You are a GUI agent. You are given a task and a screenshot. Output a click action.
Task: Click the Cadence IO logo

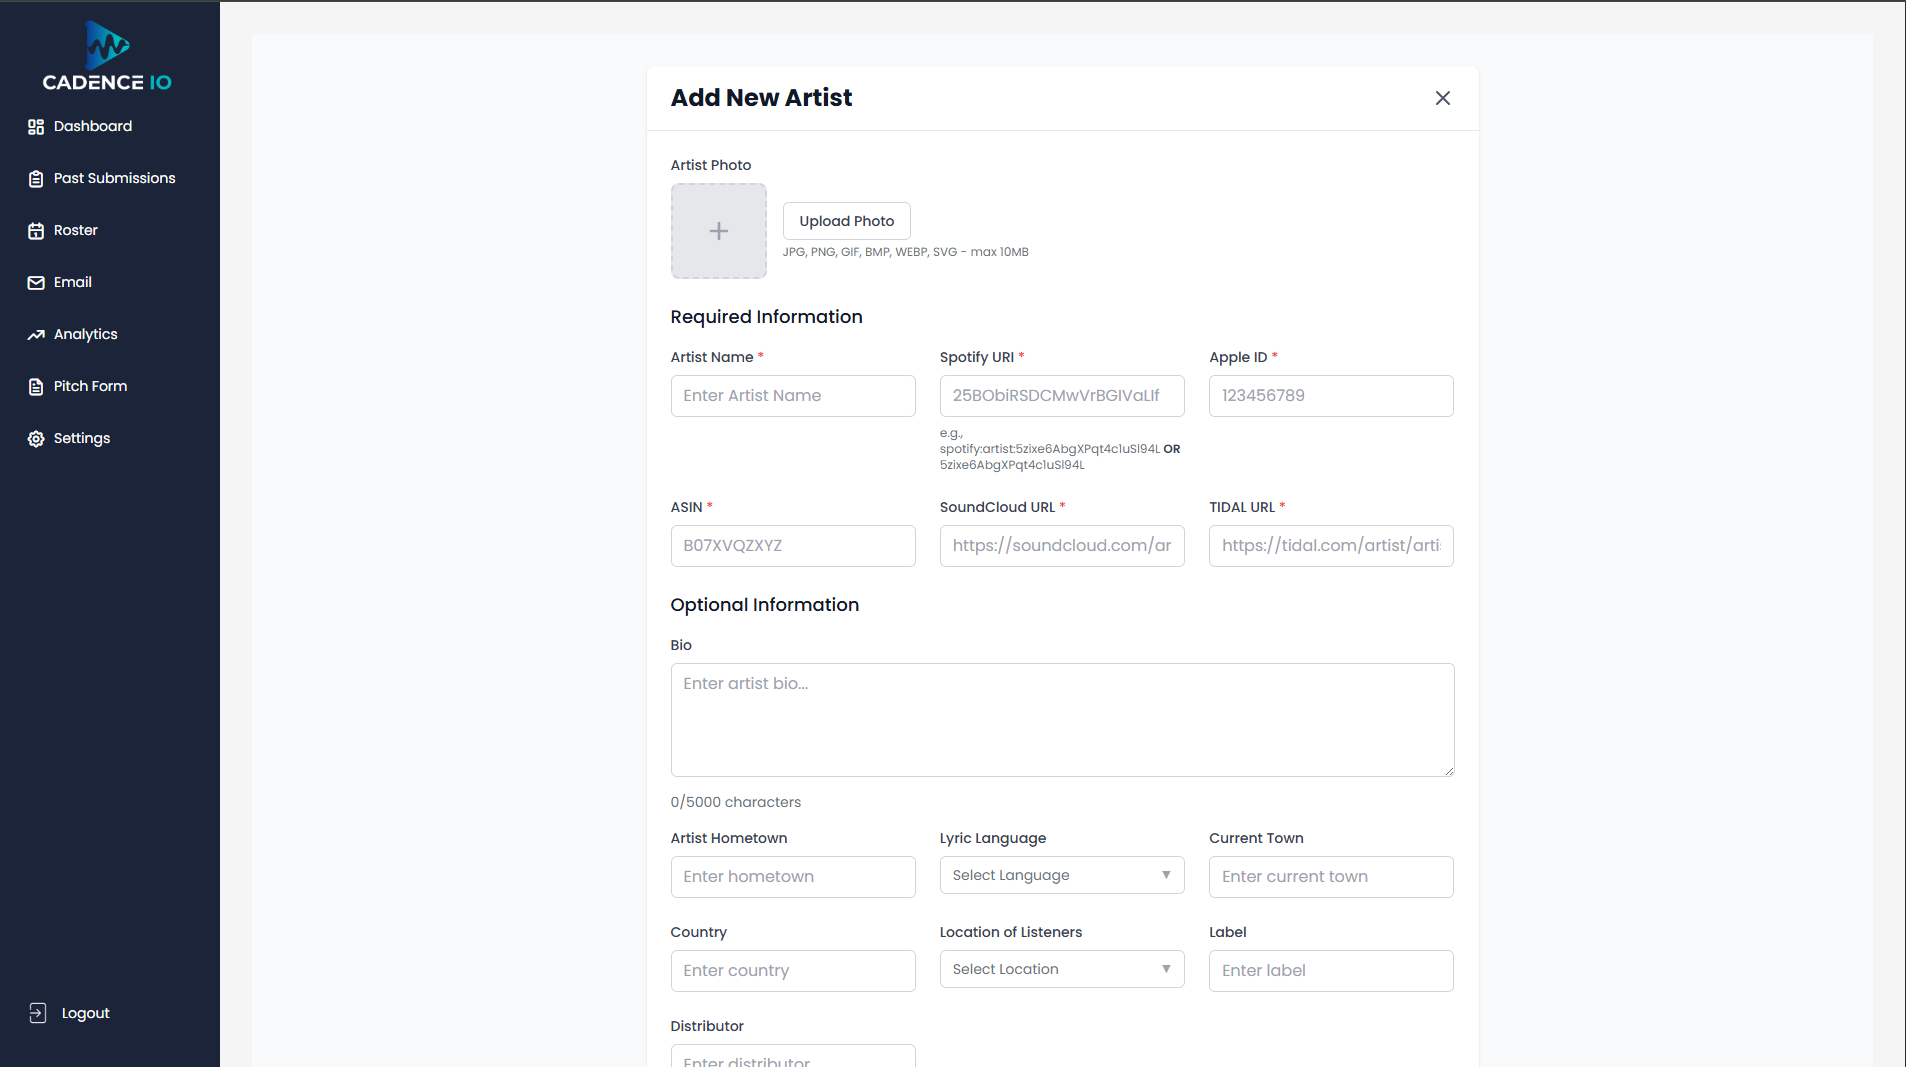coord(107,57)
